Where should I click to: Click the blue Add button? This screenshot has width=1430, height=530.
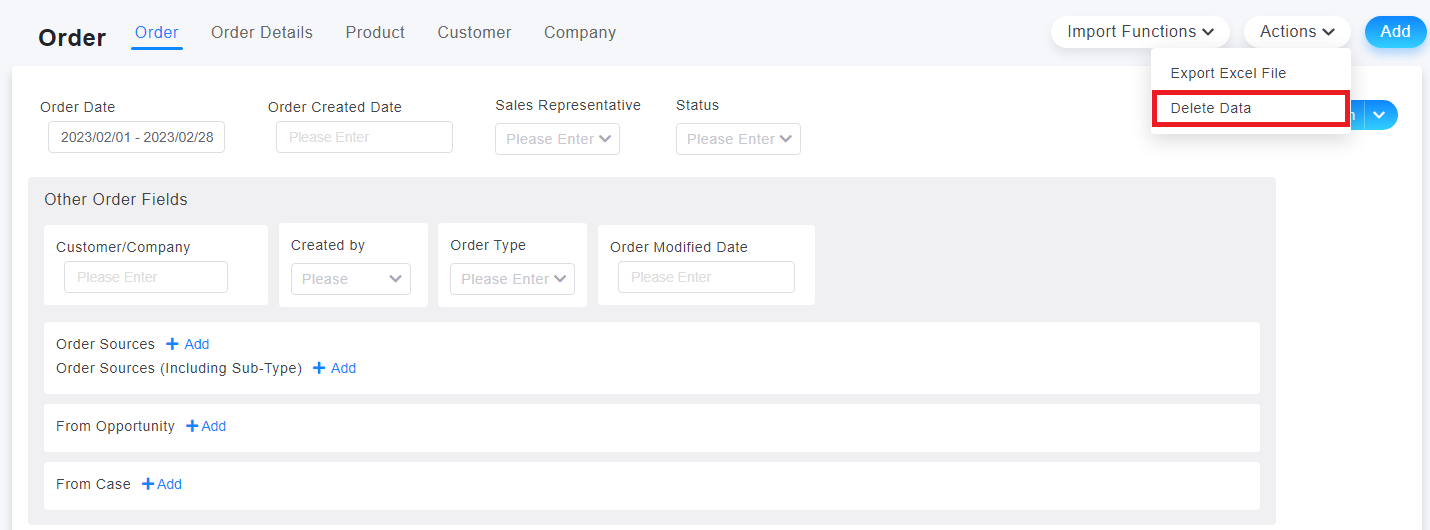coord(1395,32)
